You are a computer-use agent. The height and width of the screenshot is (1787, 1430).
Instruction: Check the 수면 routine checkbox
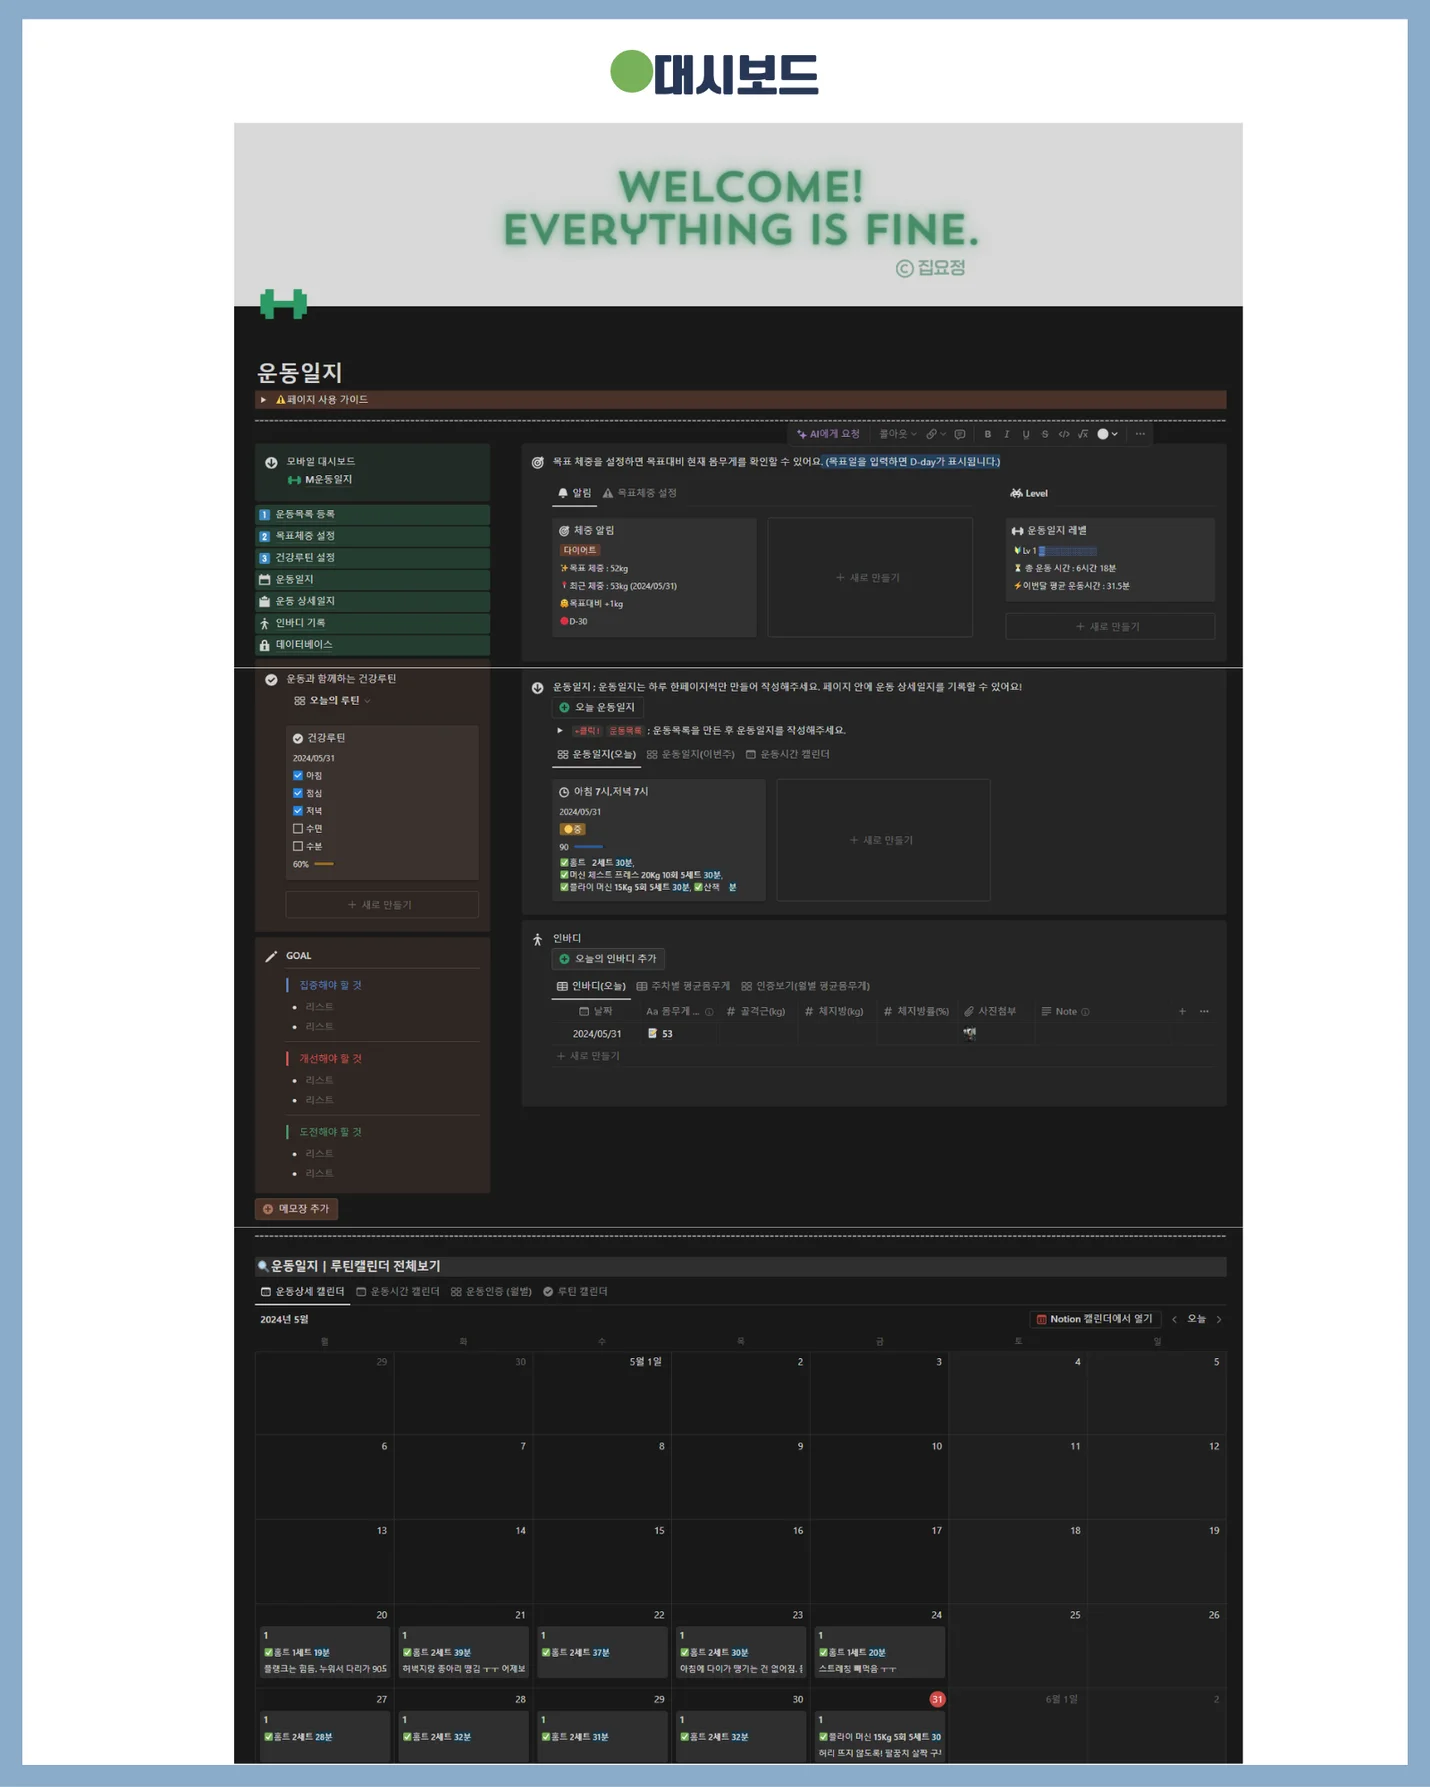pos(298,828)
